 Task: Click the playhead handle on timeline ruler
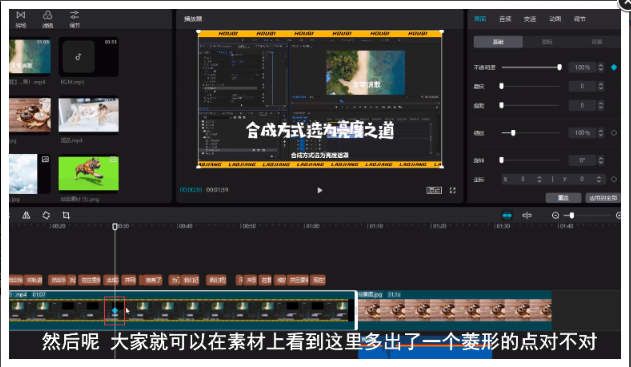click(x=115, y=227)
